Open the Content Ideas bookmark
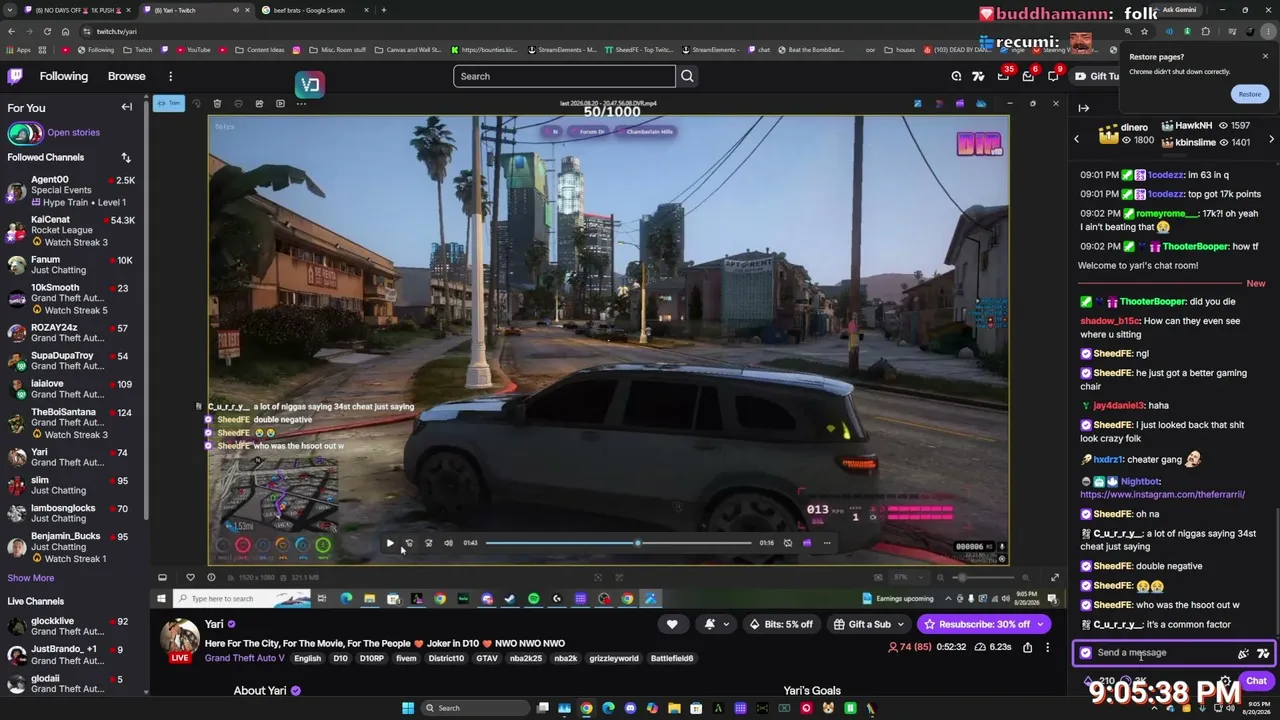Image resolution: width=1280 pixels, height=720 pixels. [x=260, y=49]
